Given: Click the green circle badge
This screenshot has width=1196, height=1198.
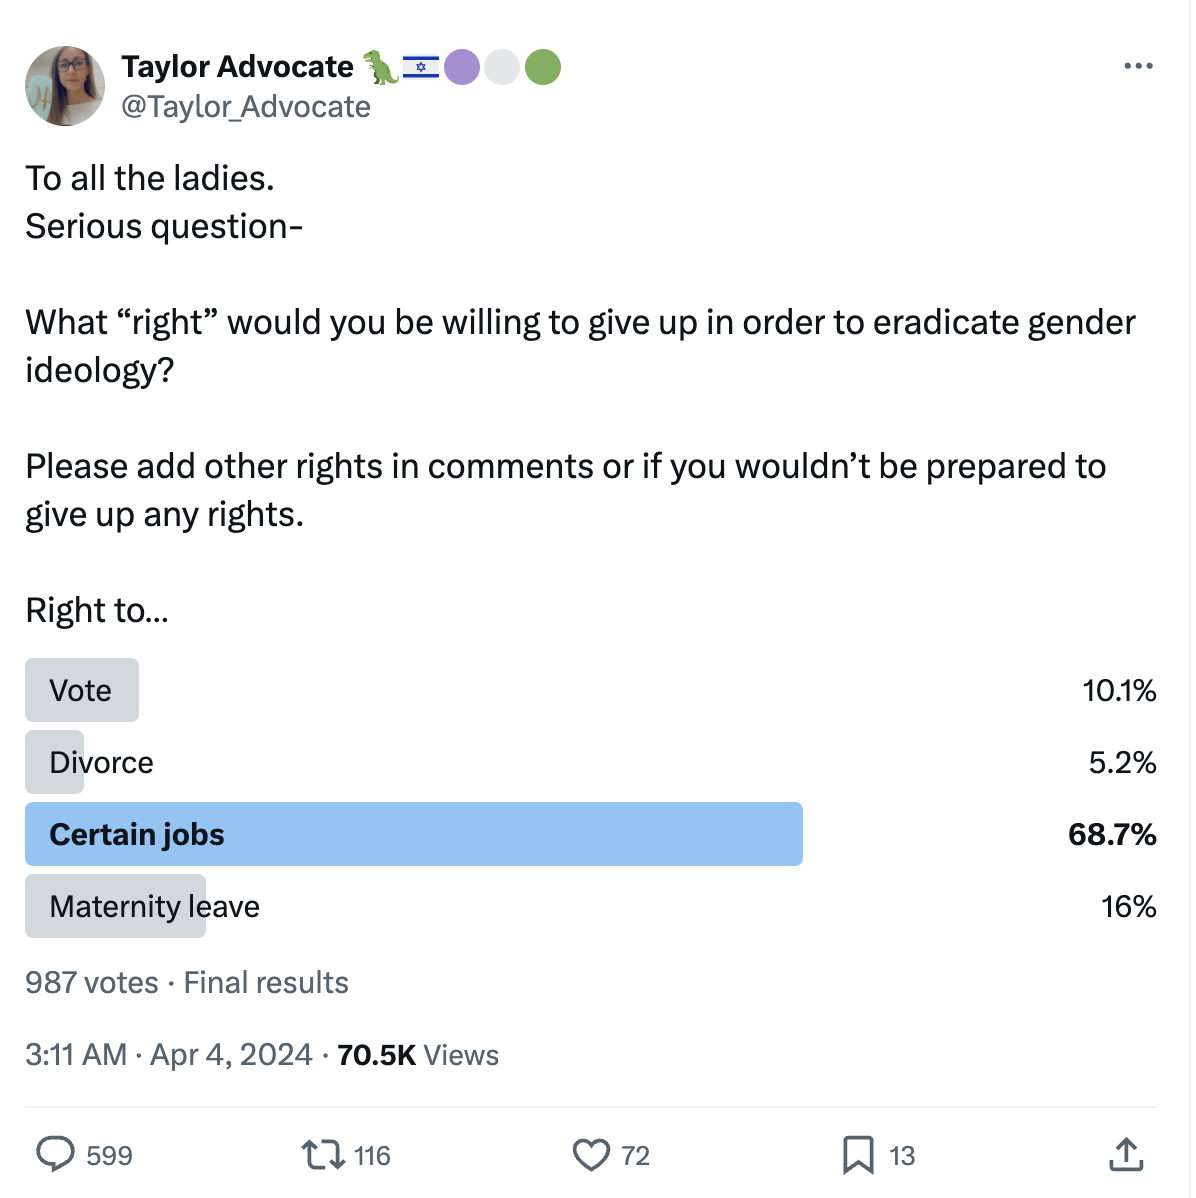Looking at the screenshot, I should [x=543, y=67].
